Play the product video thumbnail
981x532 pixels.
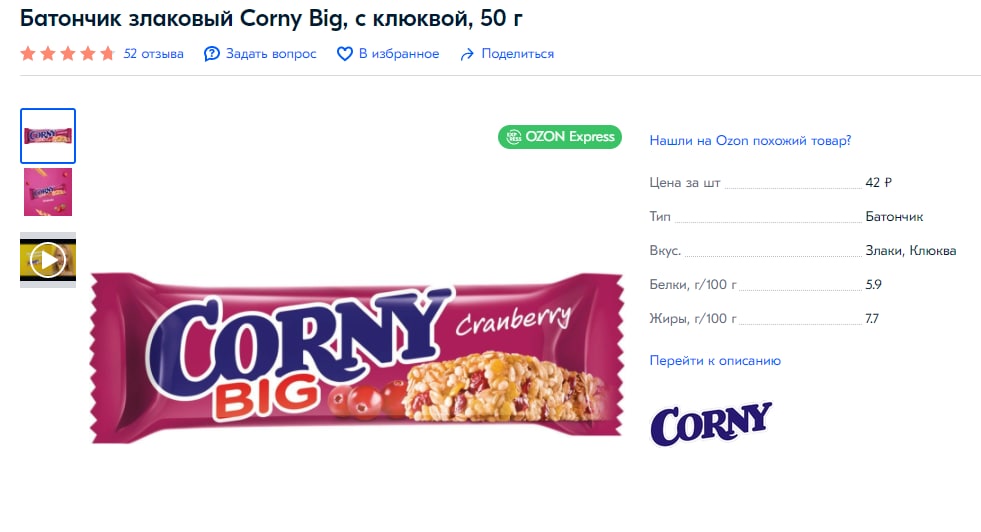pyautogui.click(x=48, y=260)
